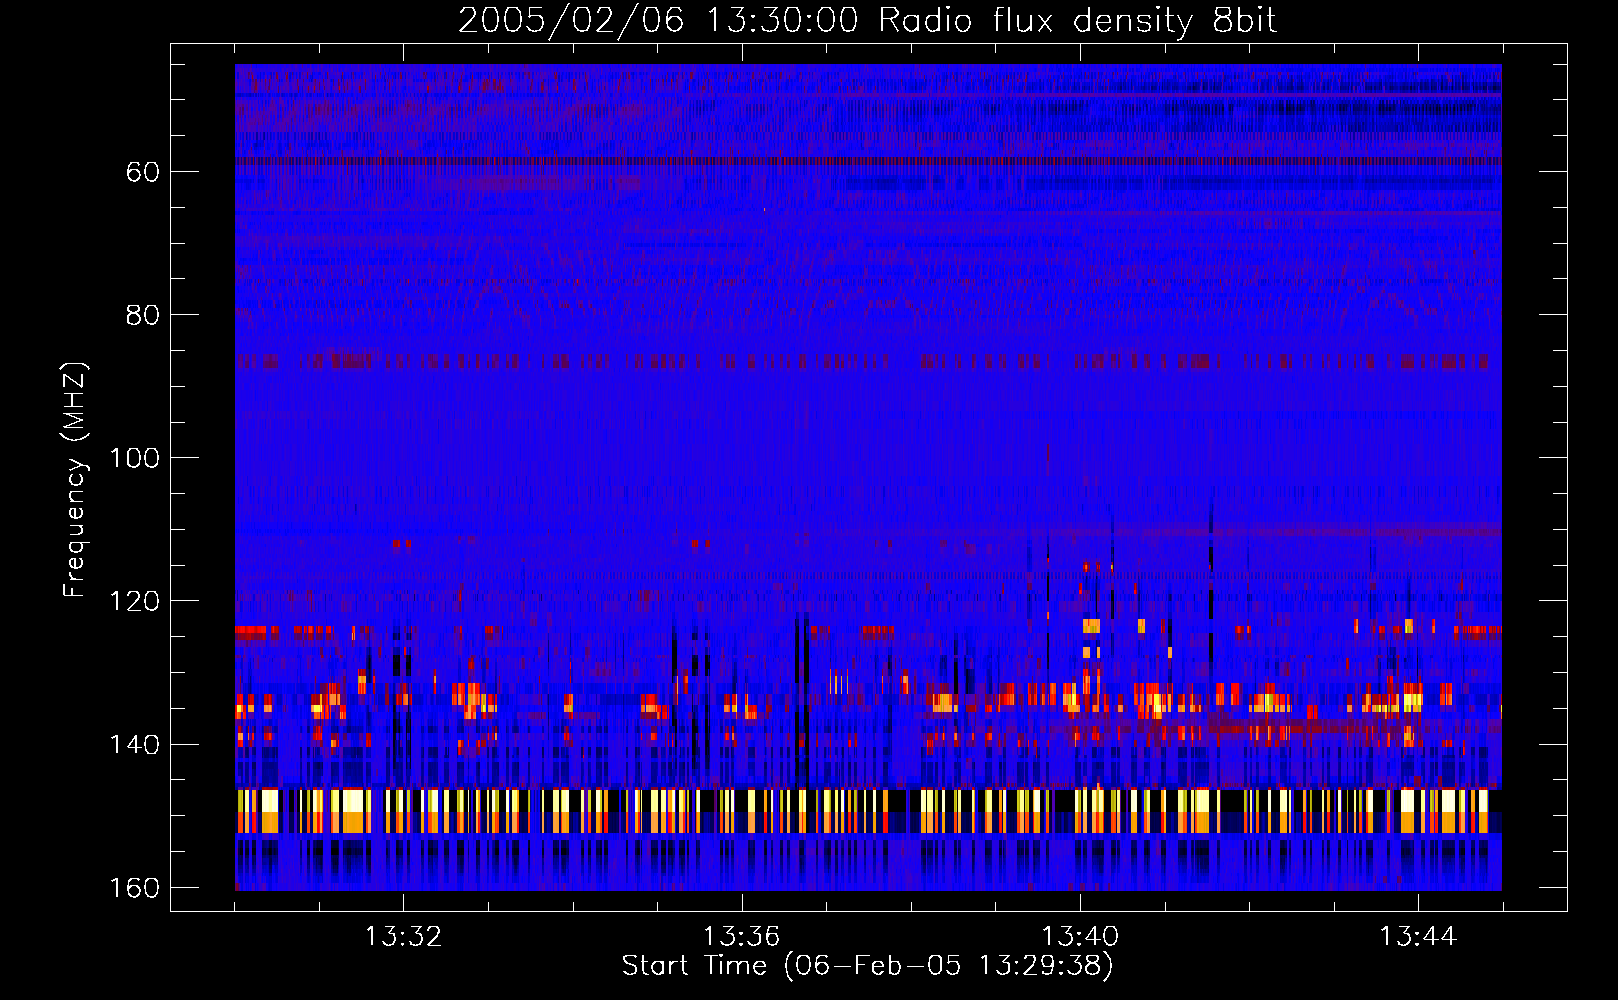Image resolution: width=1618 pixels, height=1000 pixels.
Task: Click the '13:36' time tick label
Action: coord(741,937)
